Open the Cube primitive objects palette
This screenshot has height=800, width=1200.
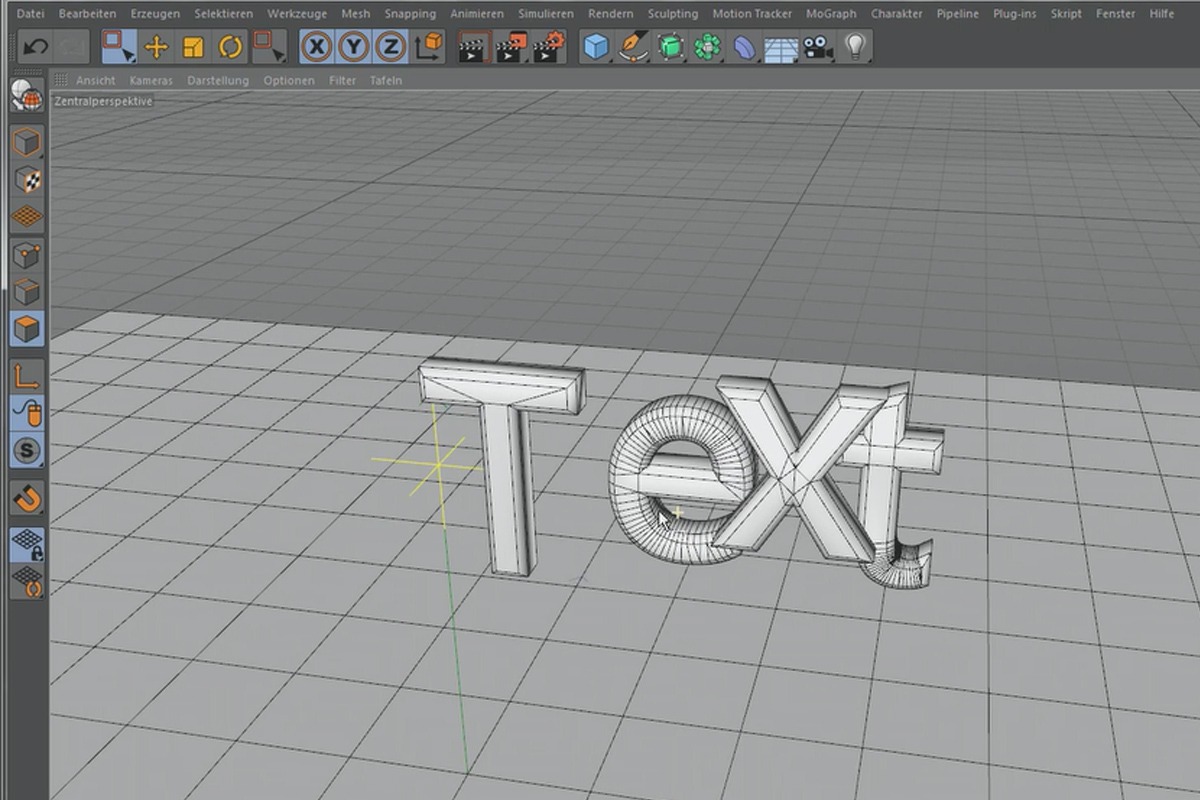[597, 46]
